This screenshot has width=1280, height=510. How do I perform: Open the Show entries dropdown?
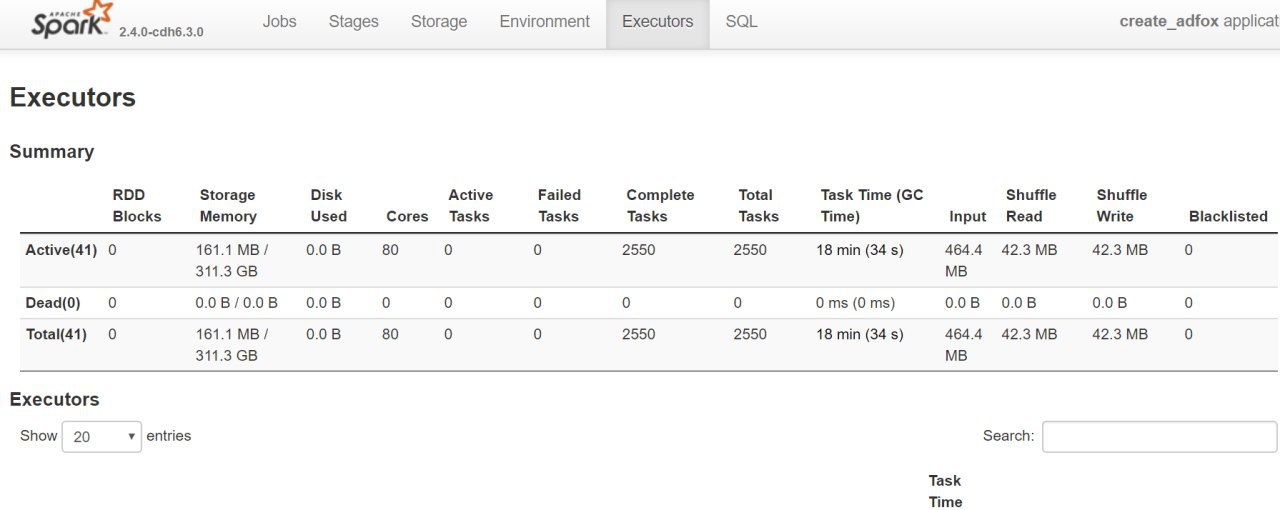[x=102, y=436]
